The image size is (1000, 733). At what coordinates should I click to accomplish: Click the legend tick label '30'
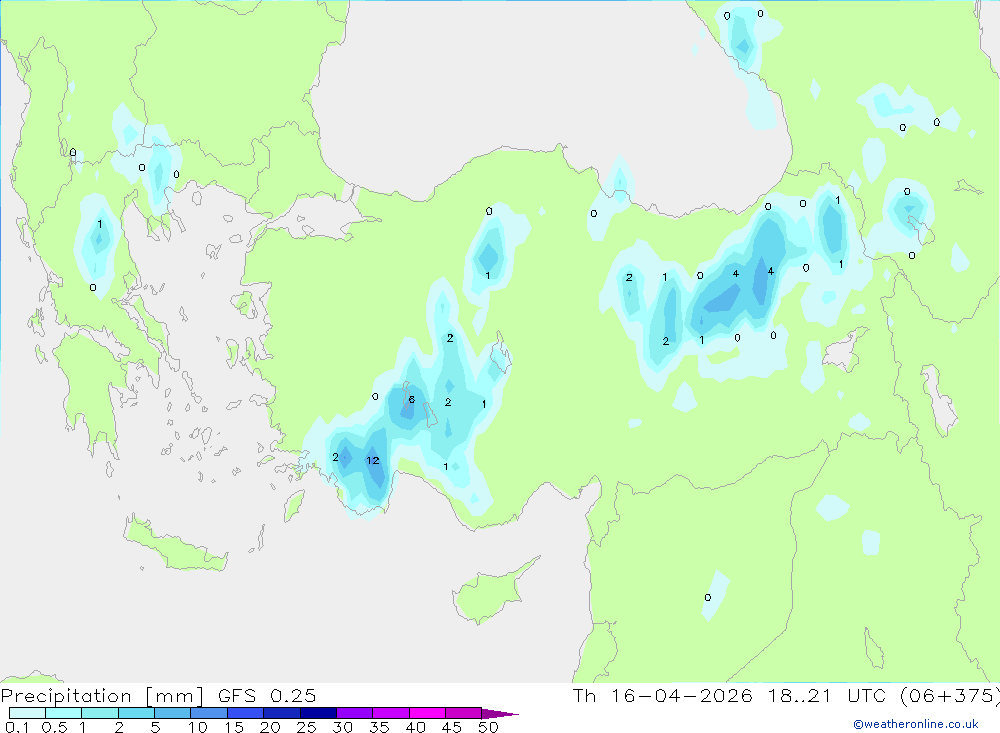[343, 727]
